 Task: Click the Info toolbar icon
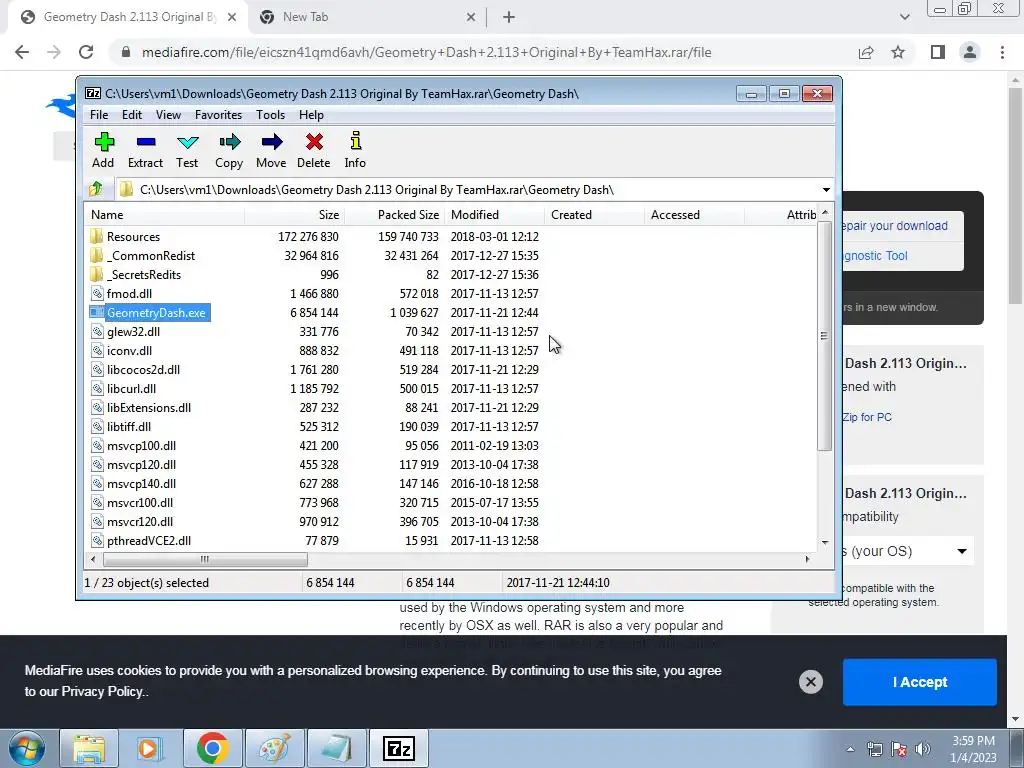pos(355,141)
